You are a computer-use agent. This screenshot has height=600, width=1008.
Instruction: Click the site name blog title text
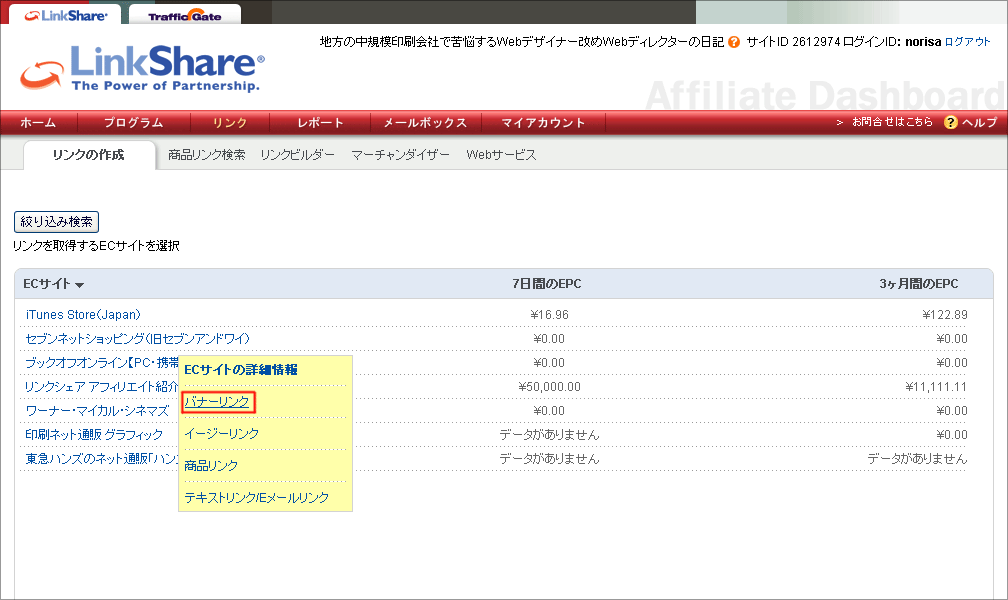pyautogui.click(x=522, y=42)
